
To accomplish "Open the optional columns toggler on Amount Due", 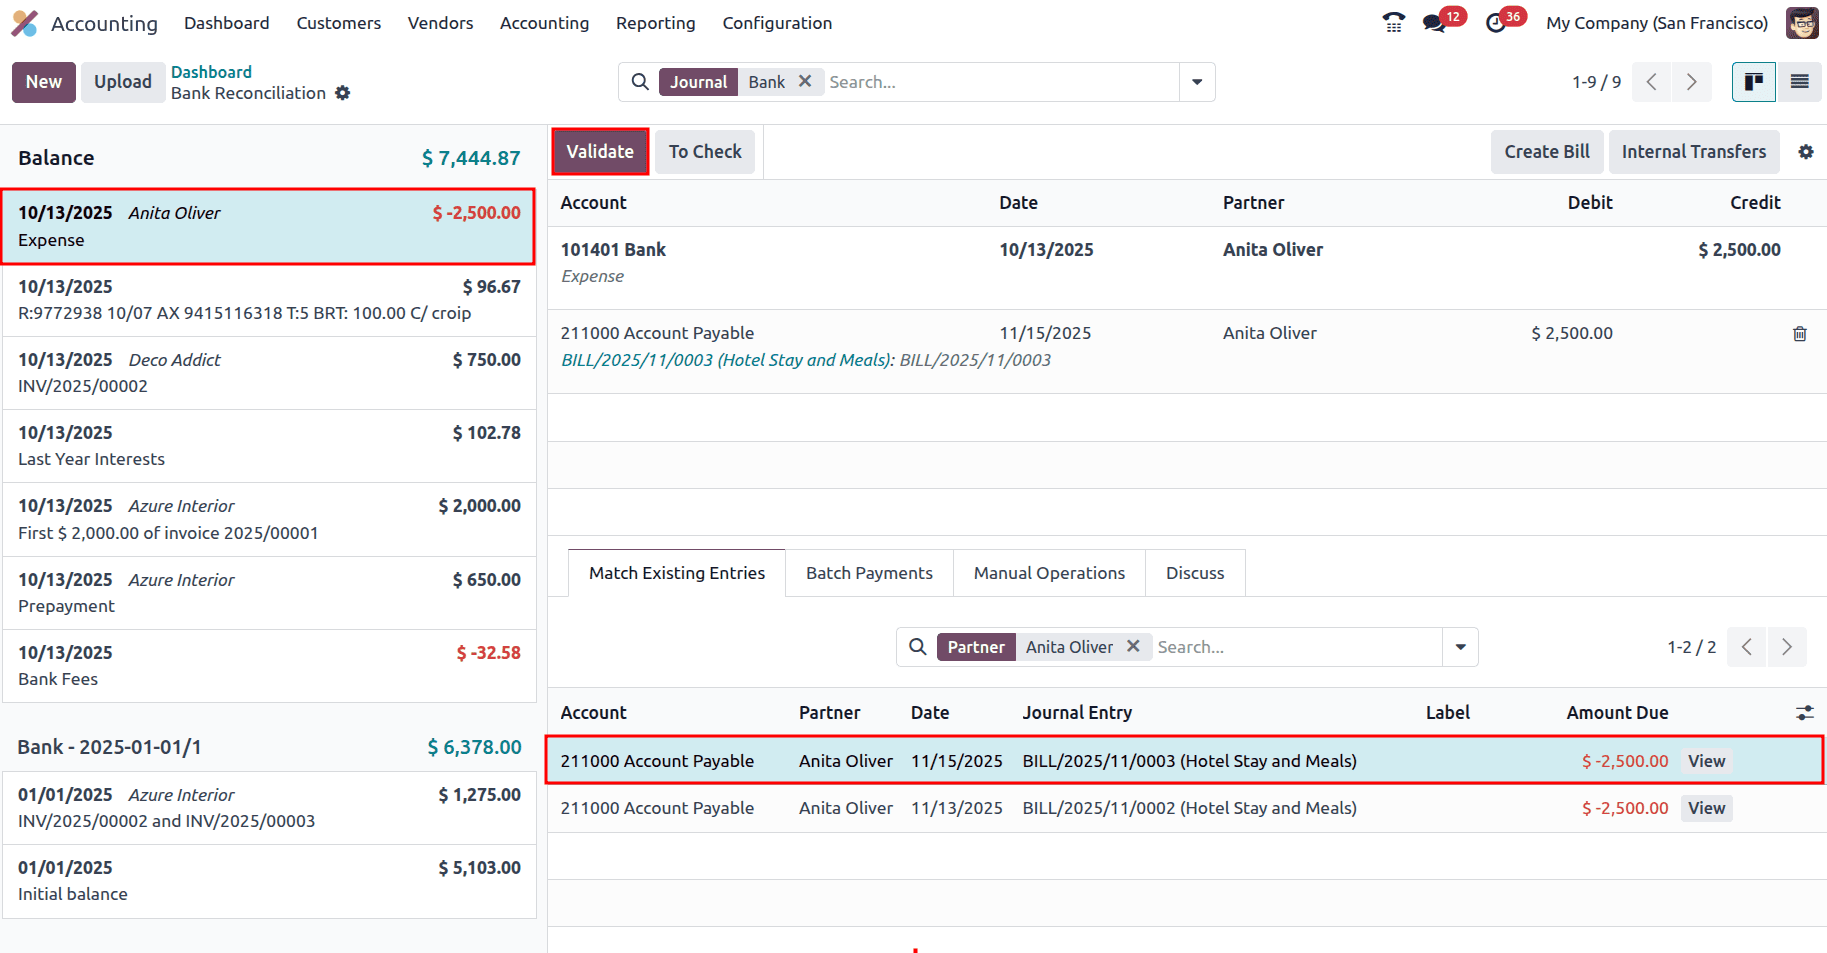I will tap(1804, 712).
